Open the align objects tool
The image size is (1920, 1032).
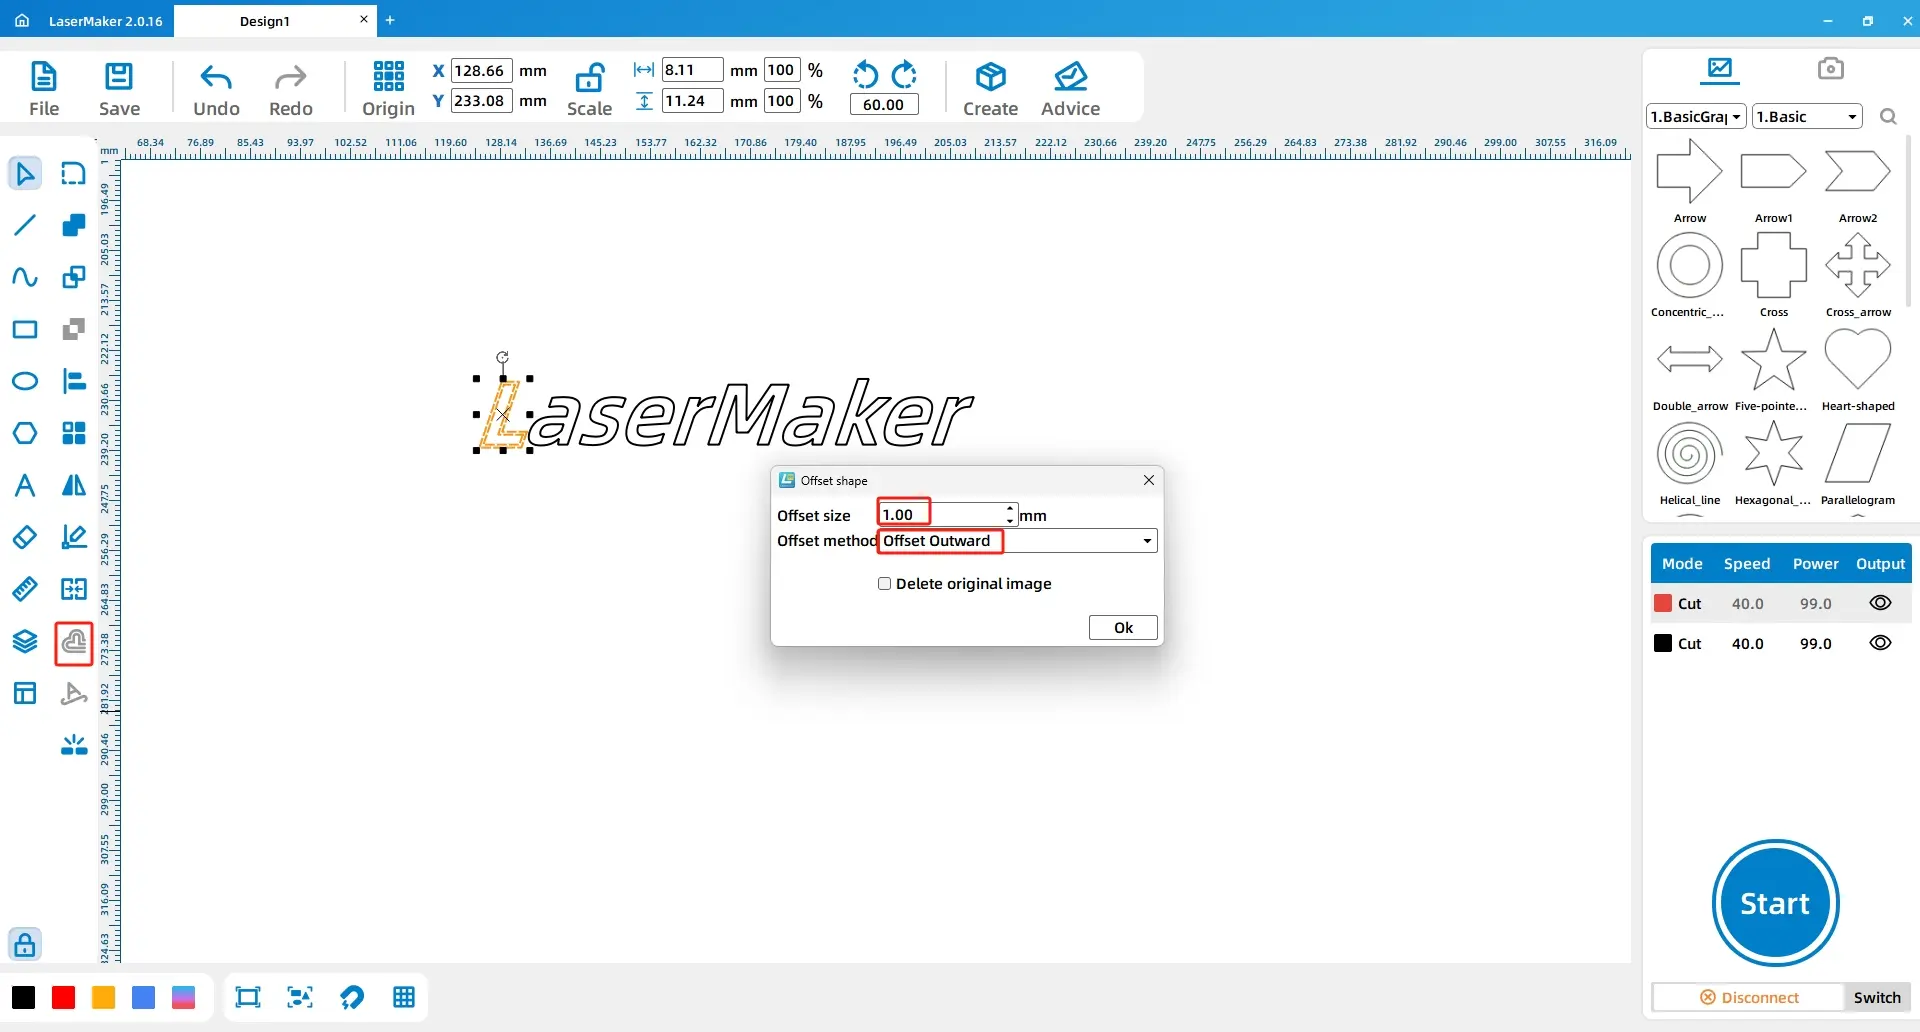[74, 381]
